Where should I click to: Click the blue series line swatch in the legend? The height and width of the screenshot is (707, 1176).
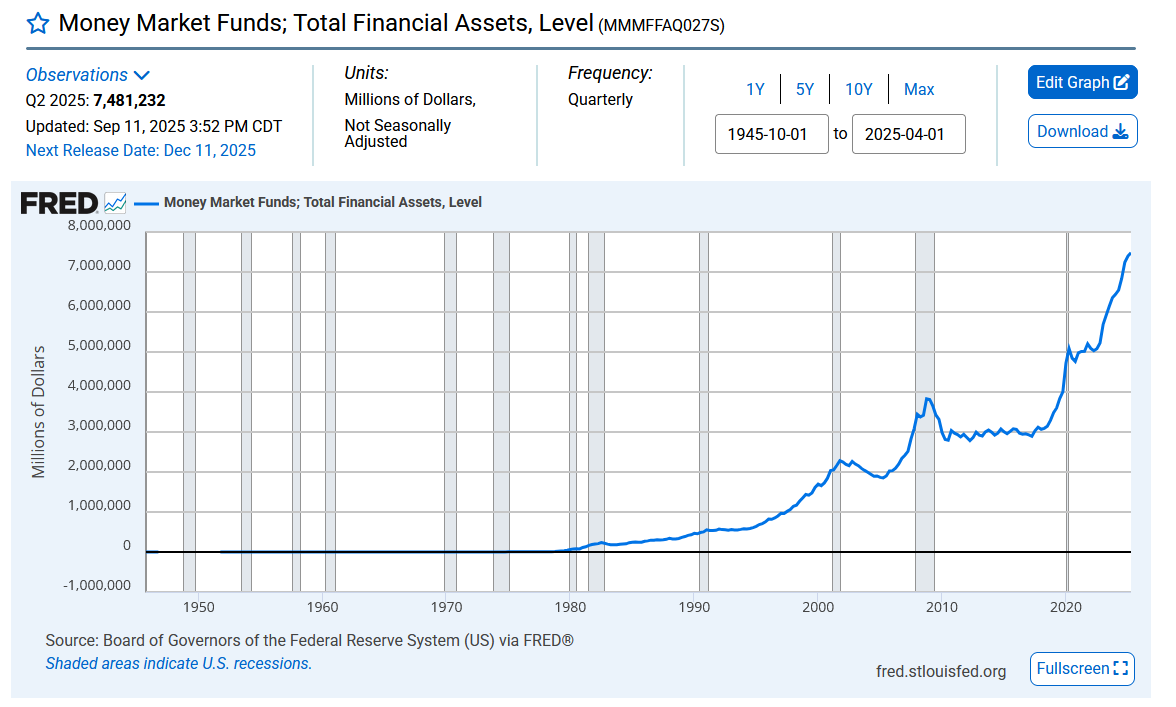pos(146,202)
